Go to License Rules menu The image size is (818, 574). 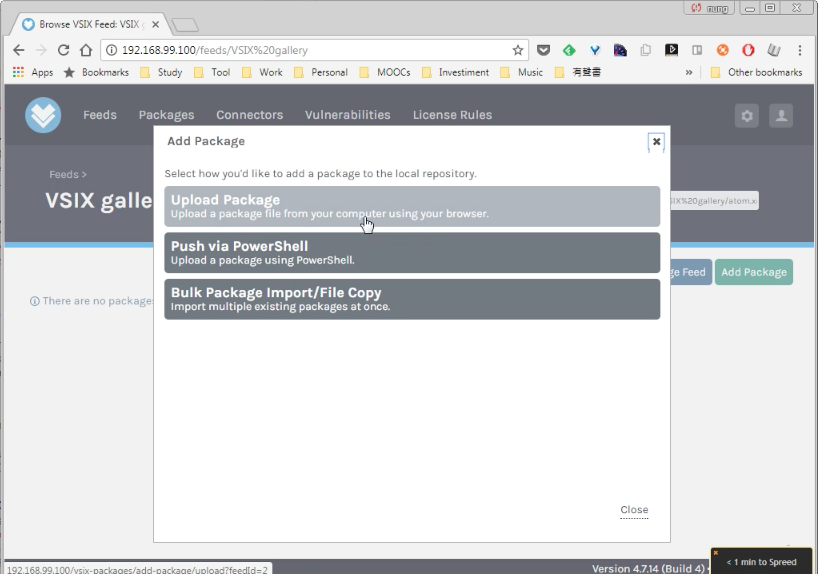click(452, 115)
